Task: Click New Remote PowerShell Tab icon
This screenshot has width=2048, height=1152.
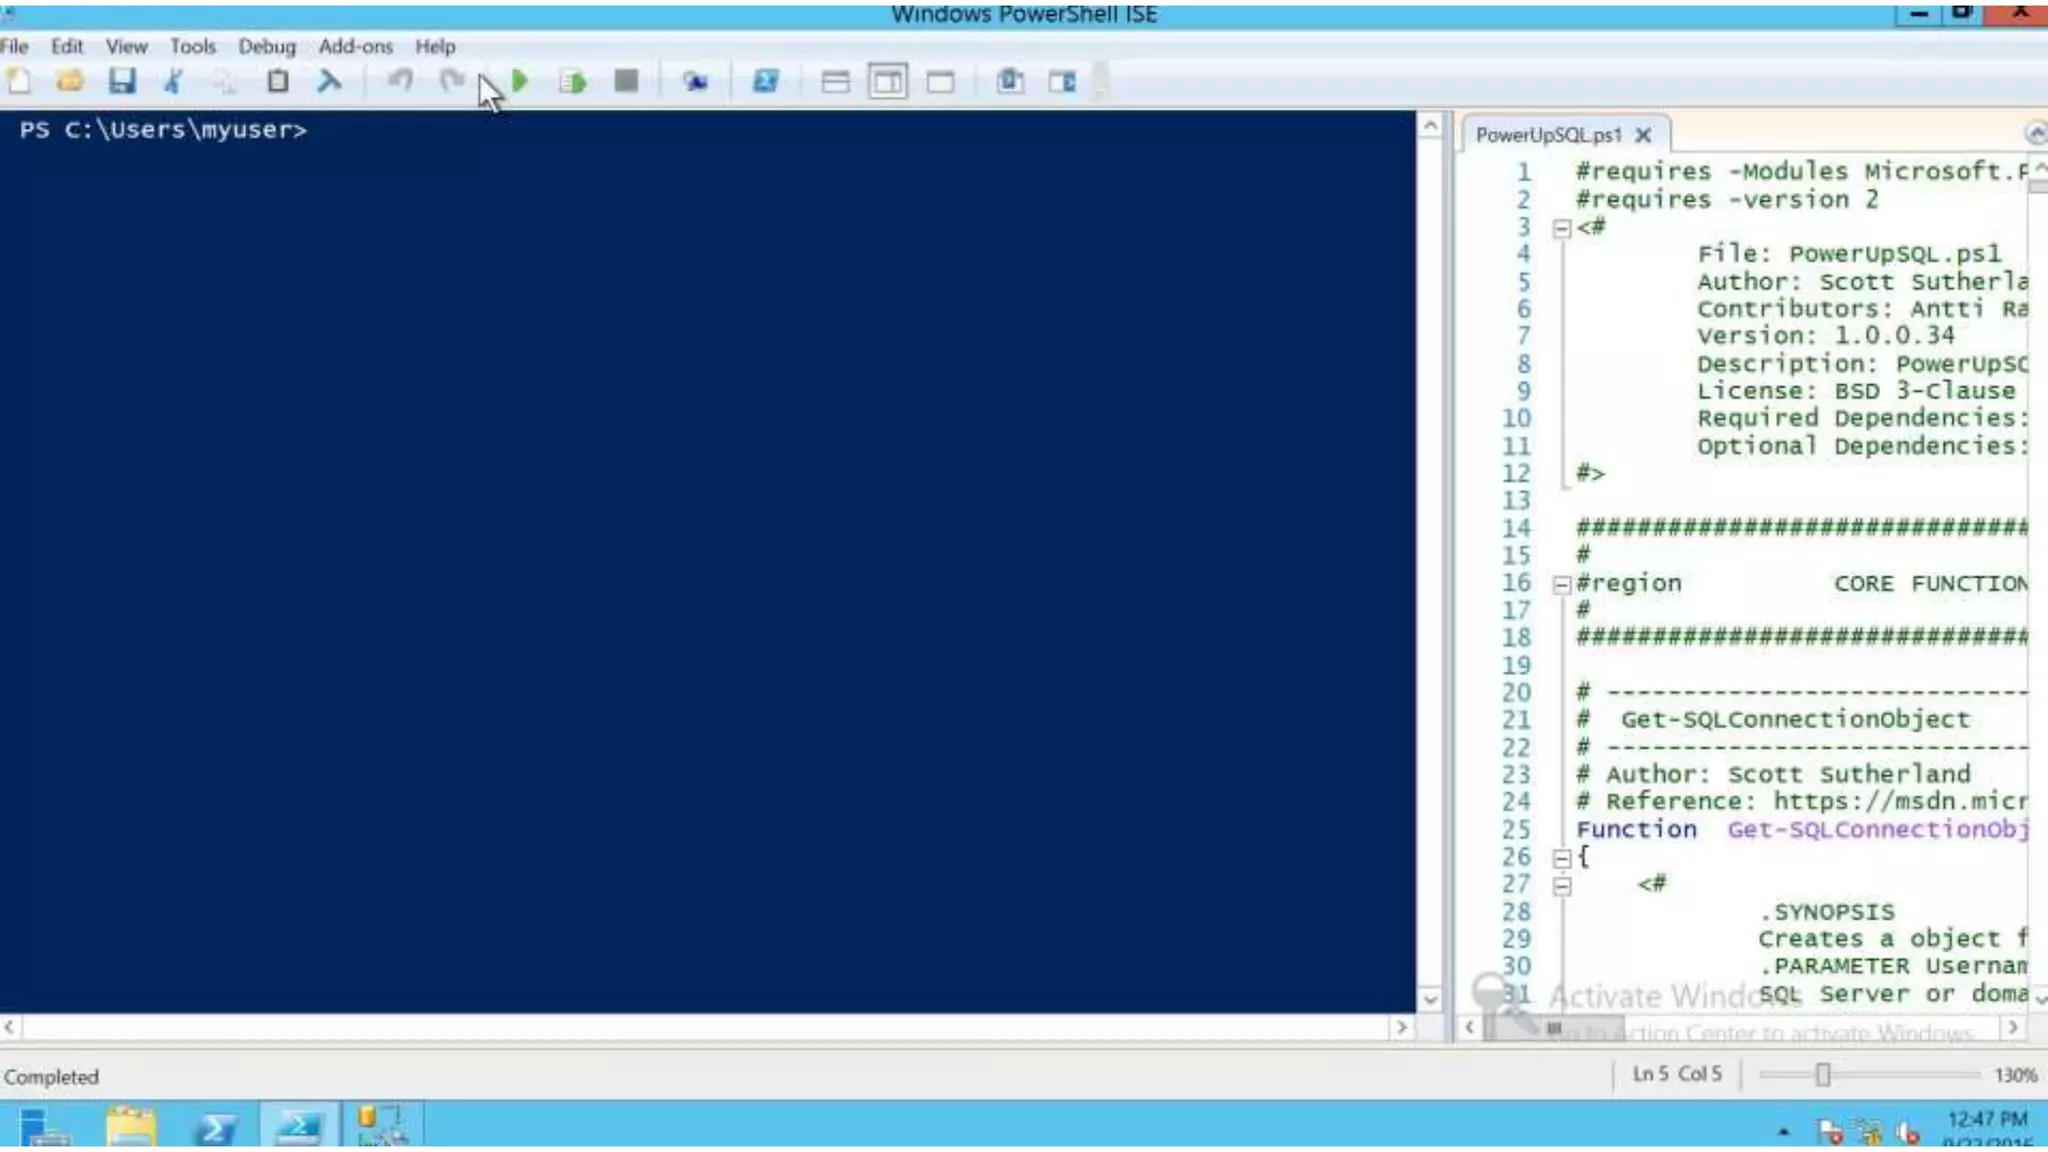Action: [x=695, y=81]
